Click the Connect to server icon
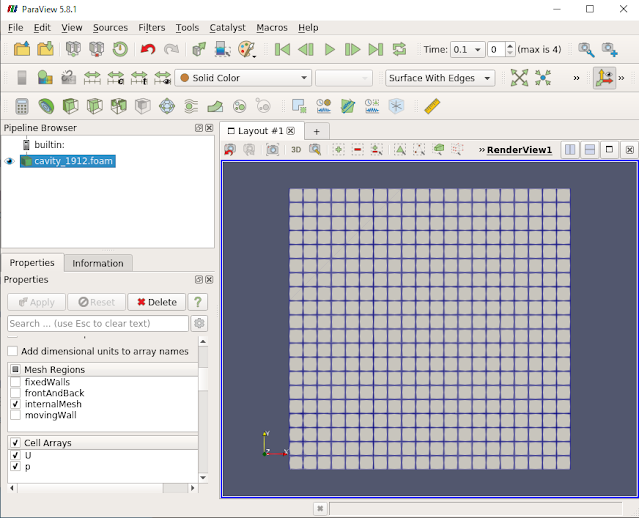The width and height of the screenshot is (639, 518). coord(73,49)
